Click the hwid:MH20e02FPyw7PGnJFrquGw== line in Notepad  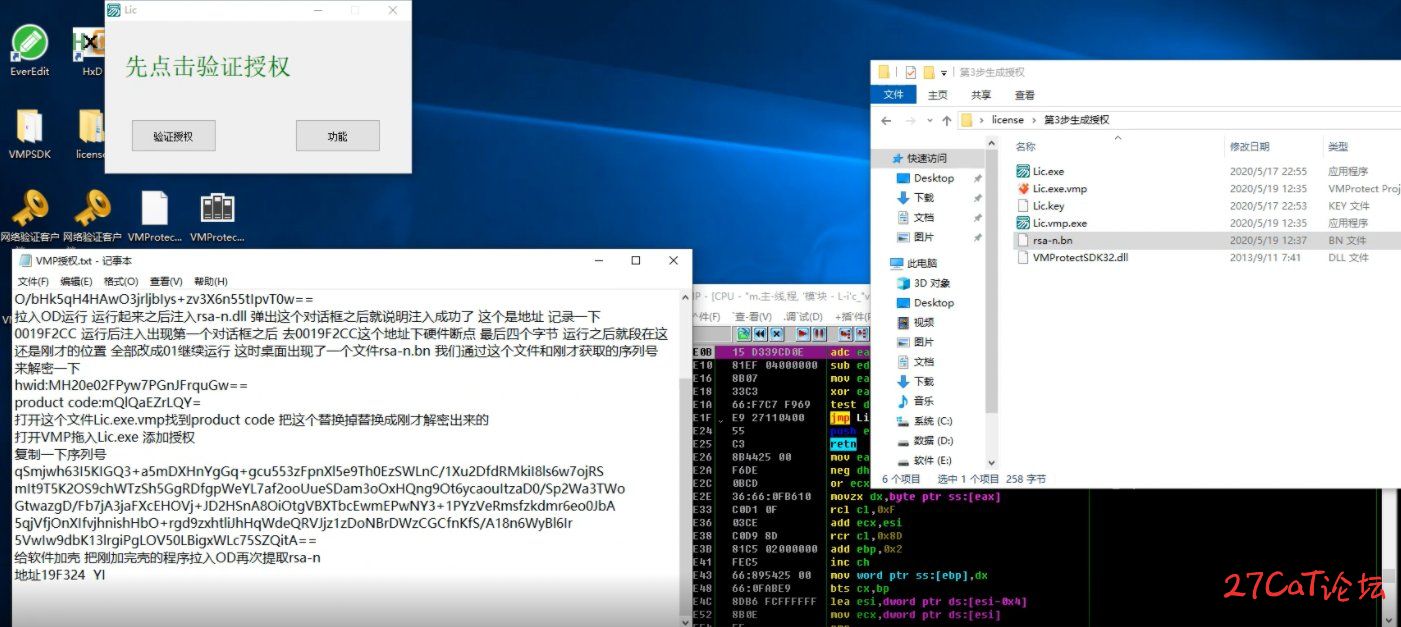coord(131,384)
